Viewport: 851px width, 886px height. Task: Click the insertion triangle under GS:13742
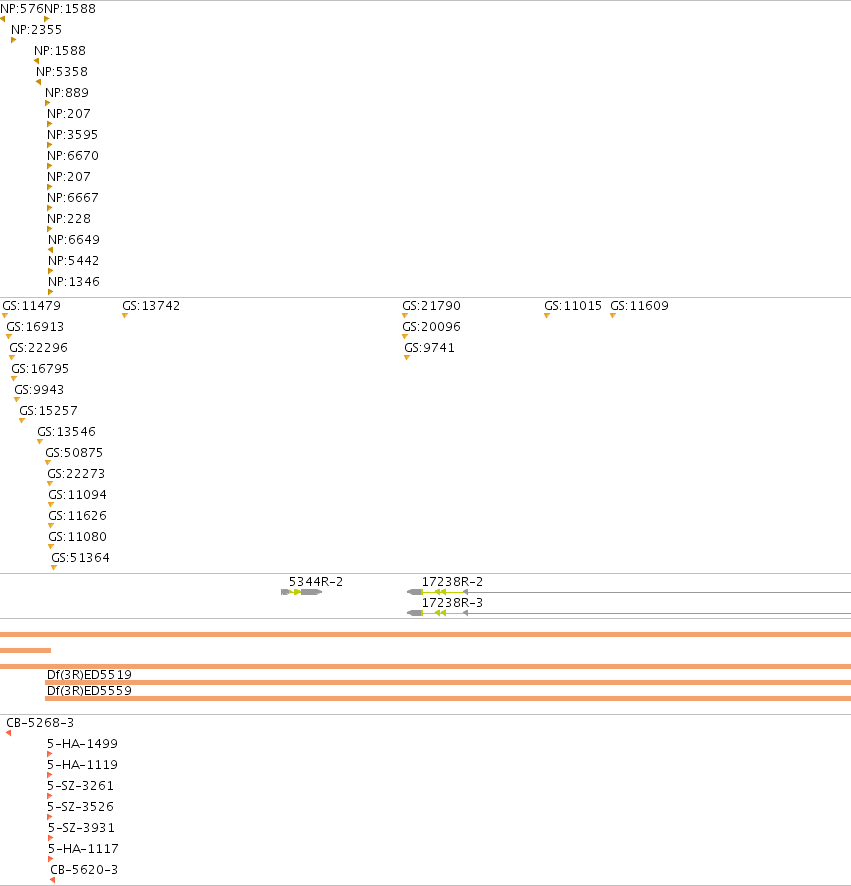[125, 316]
